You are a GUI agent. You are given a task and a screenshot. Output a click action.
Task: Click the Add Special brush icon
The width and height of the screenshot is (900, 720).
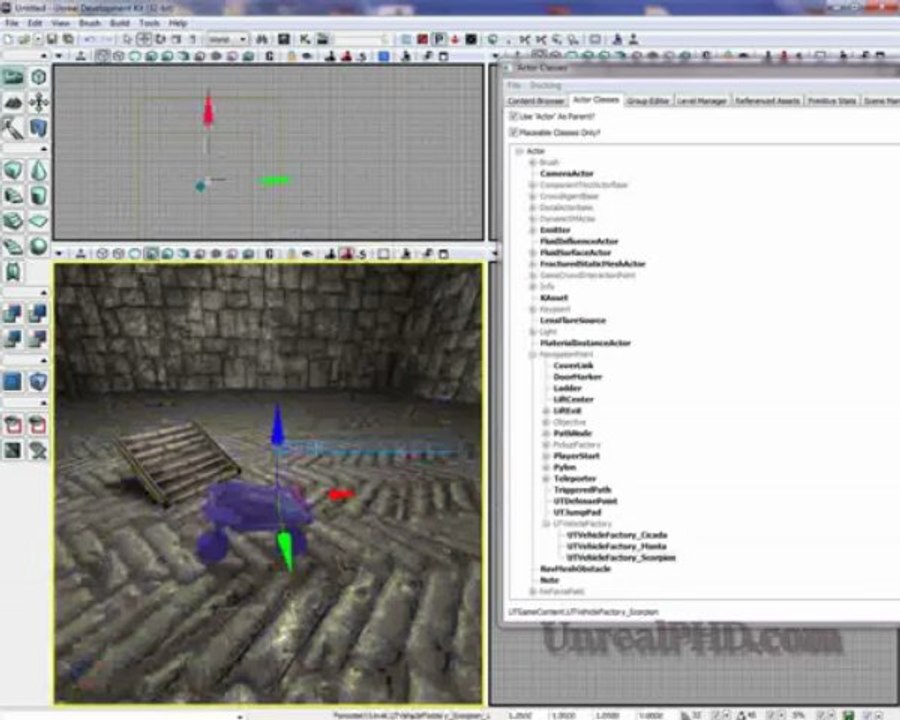13,382
